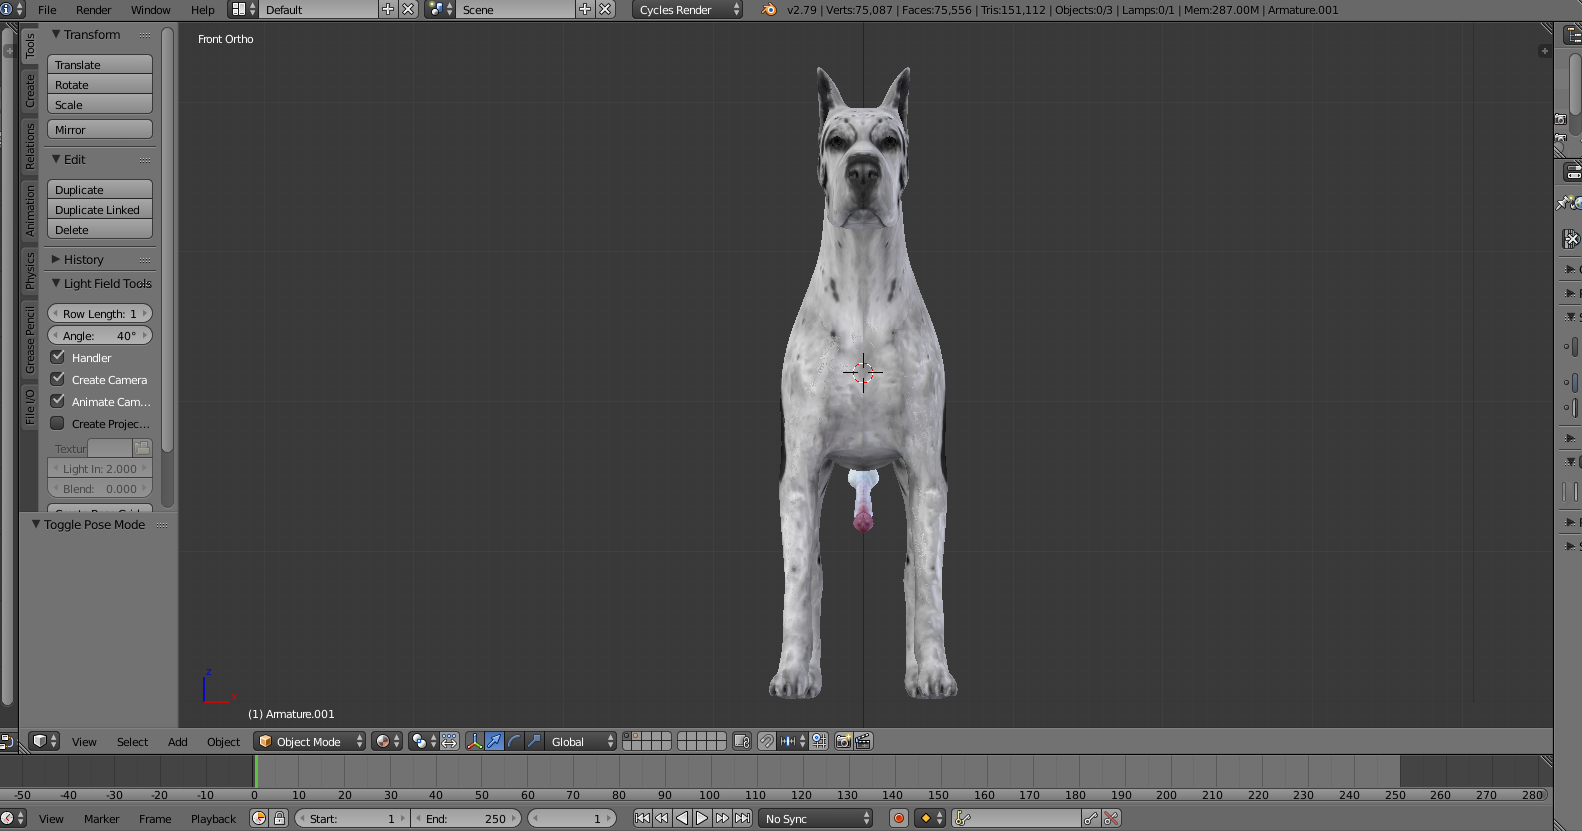Screen dimensions: 1582x831
Task: Toggle the 3D manipulator axes icon
Action: coord(474,741)
